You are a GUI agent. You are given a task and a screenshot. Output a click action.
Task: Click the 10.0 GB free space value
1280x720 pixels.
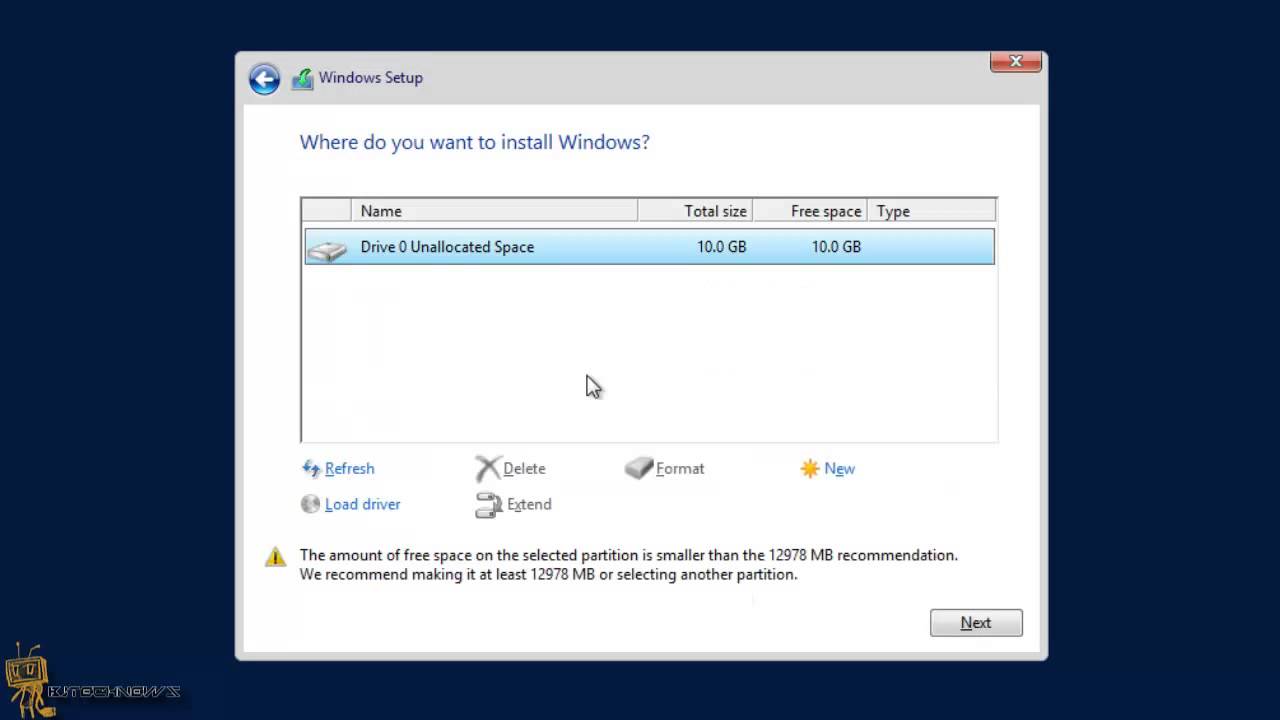pos(836,247)
